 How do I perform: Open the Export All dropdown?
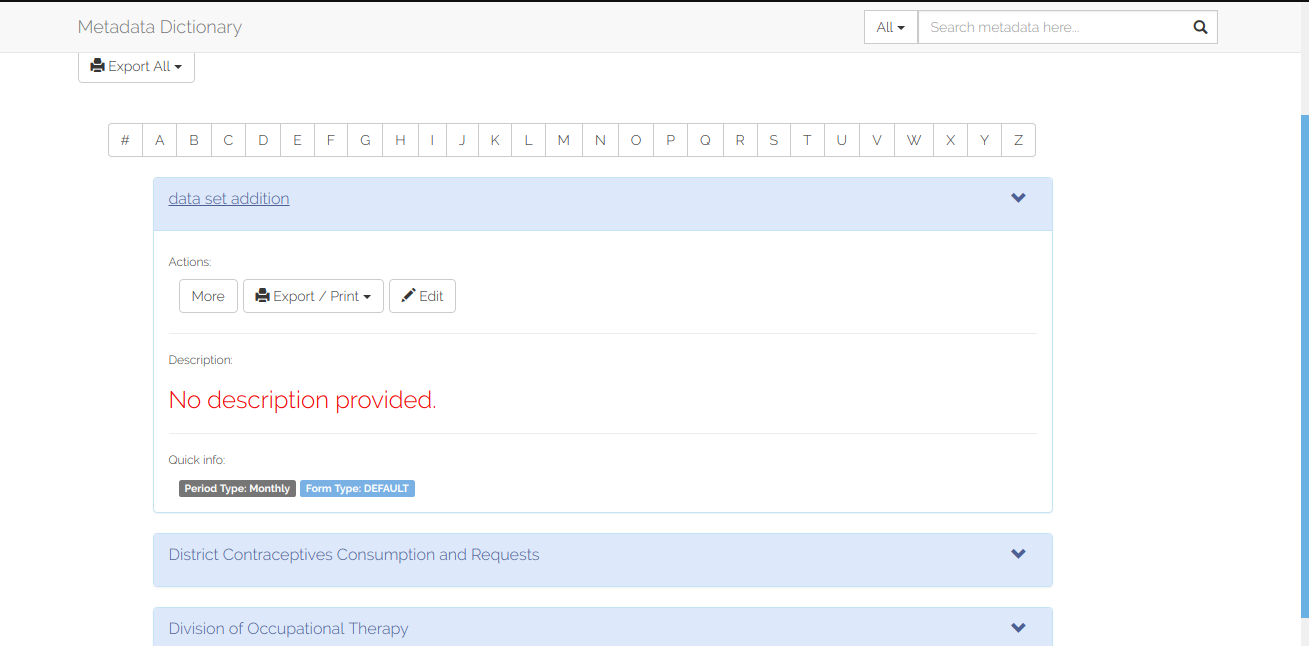(136, 66)
